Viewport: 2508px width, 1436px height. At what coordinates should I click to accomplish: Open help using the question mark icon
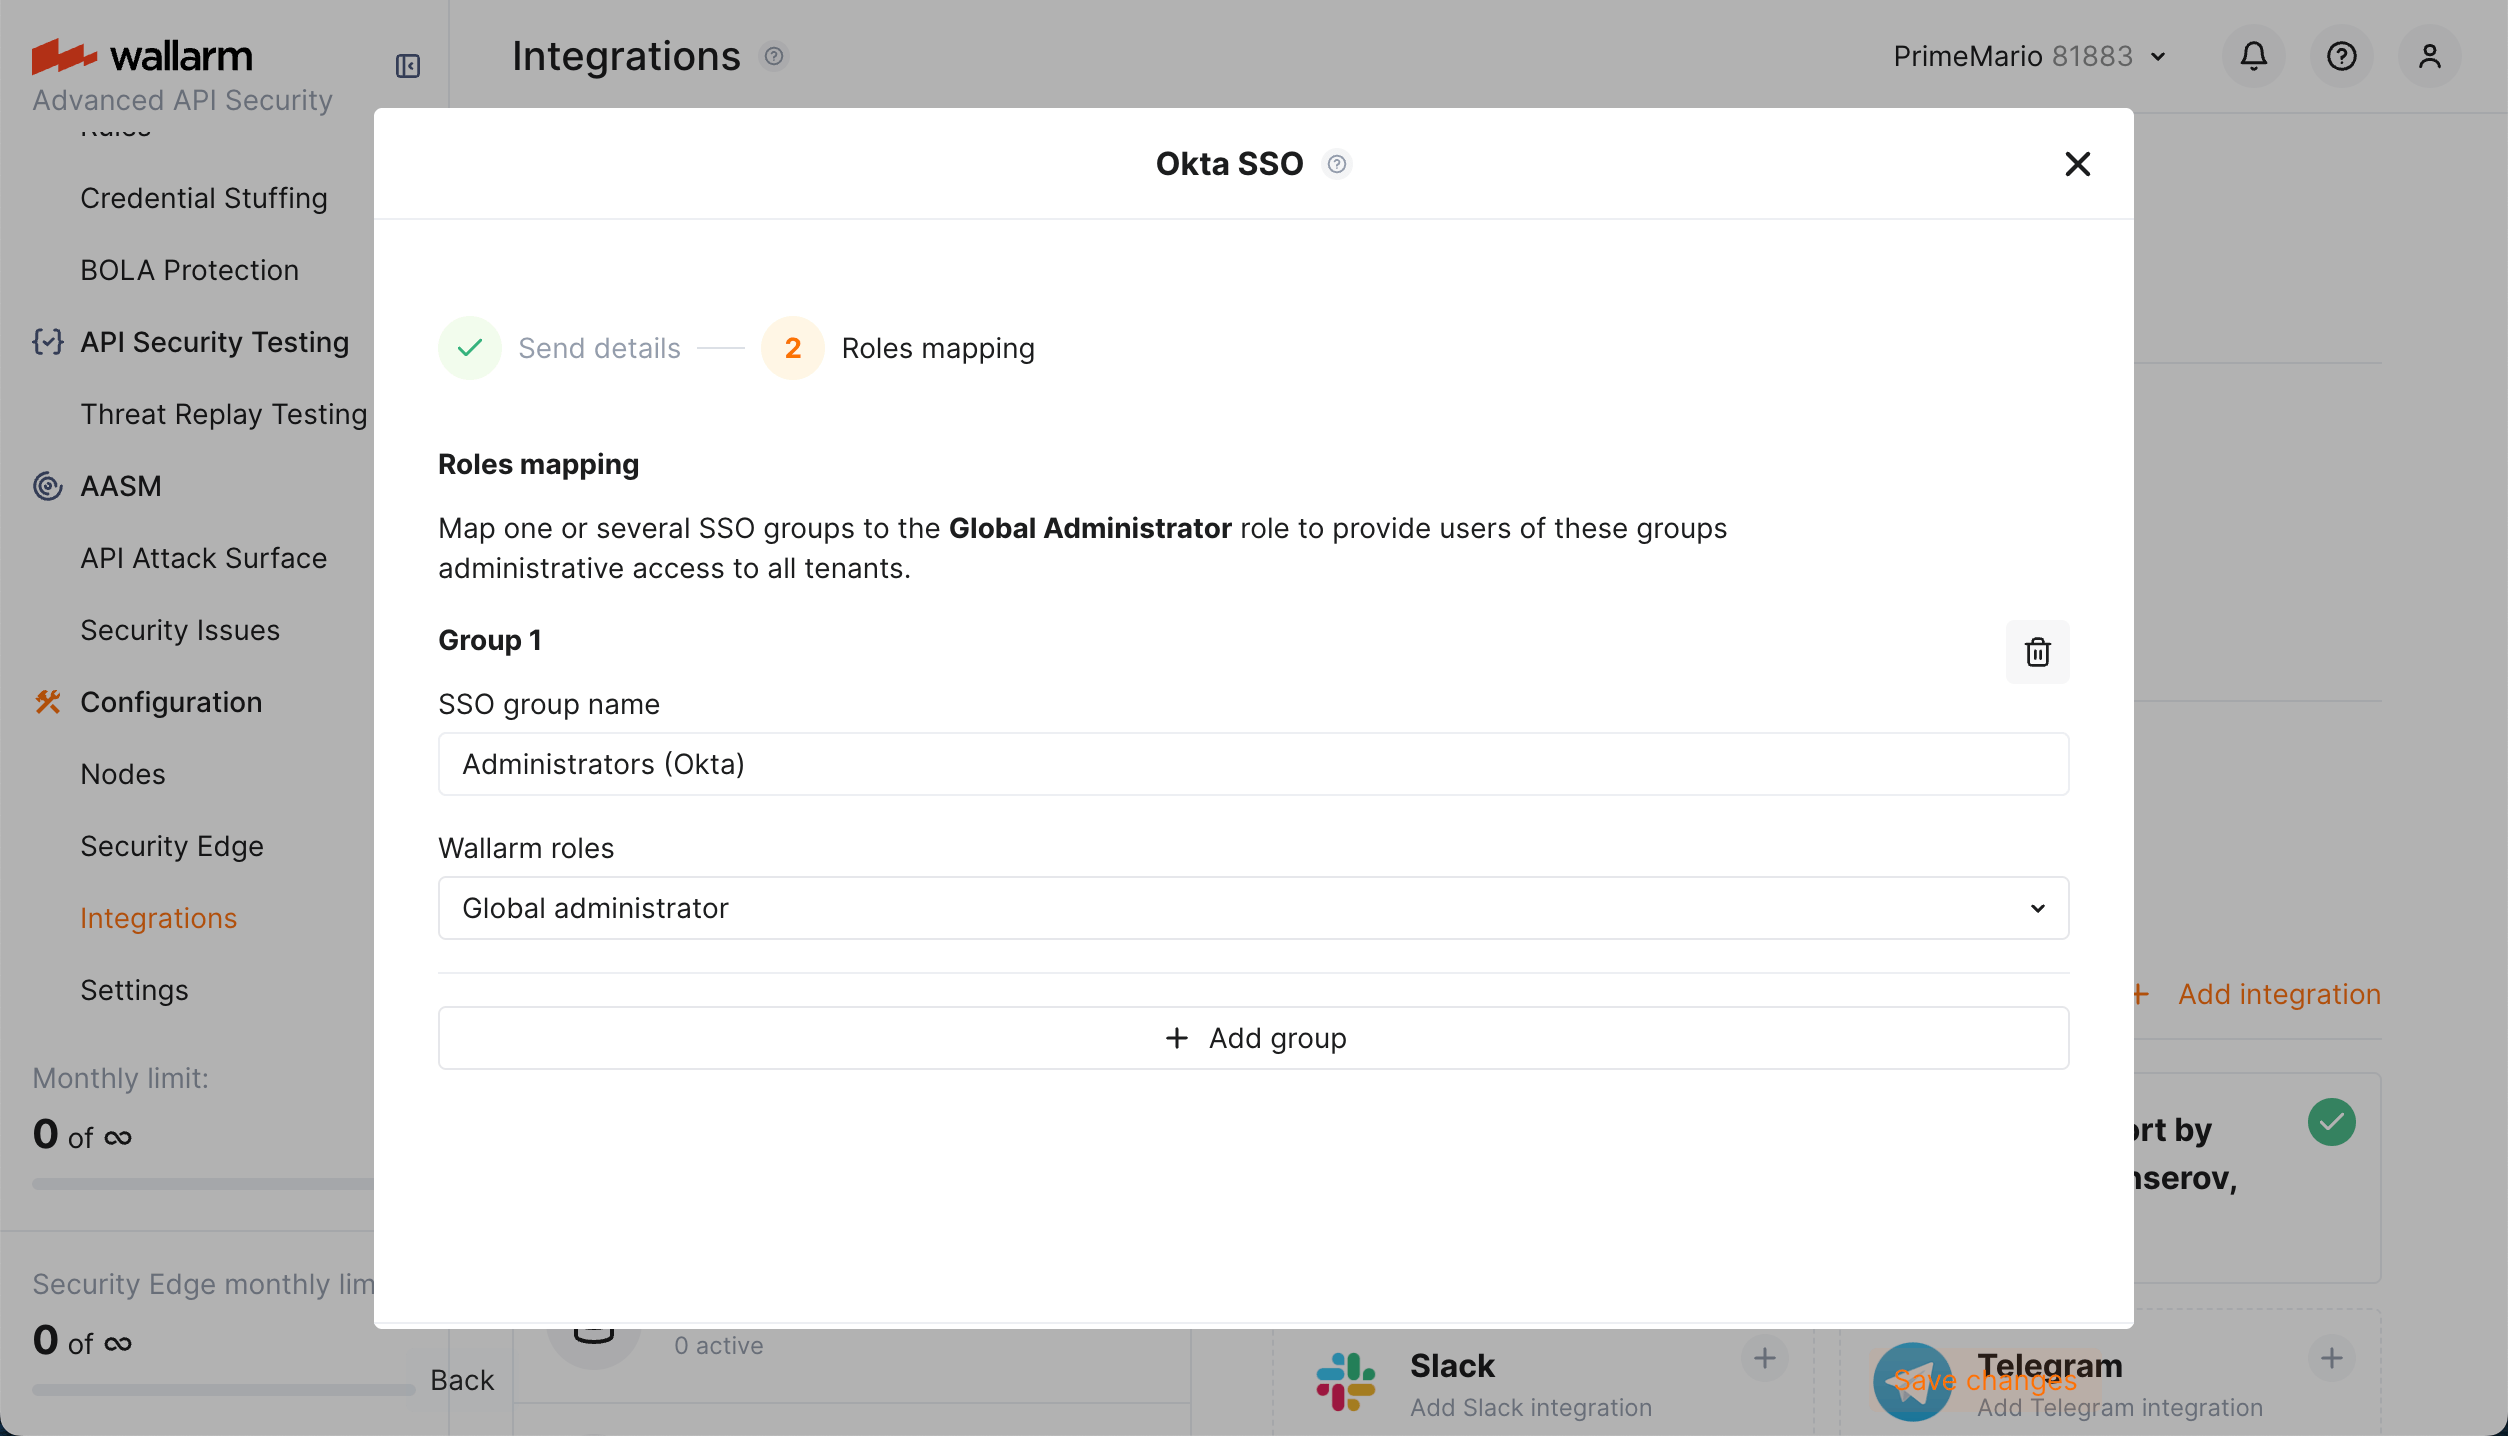click(x=2342, y=56)
